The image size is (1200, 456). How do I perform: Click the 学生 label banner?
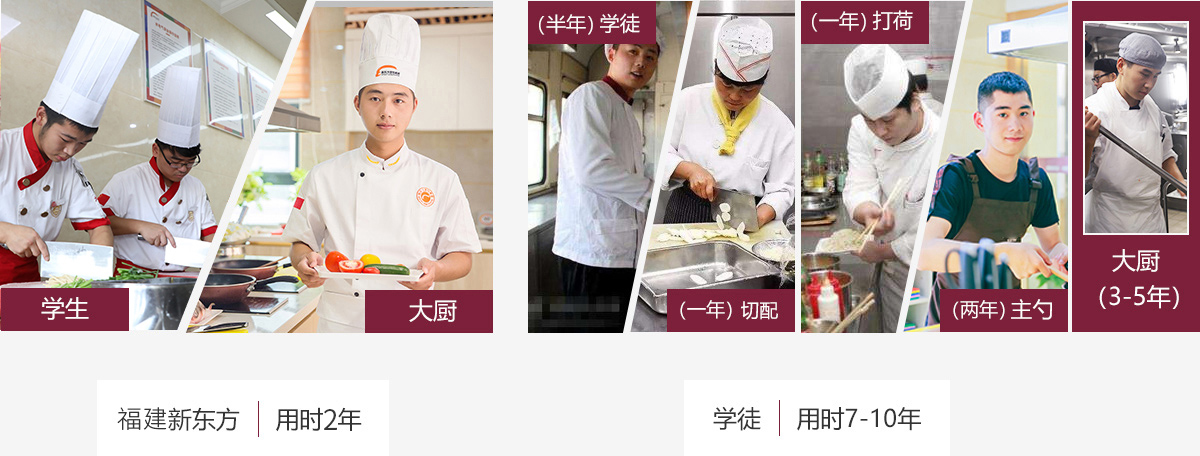pos(64,309)
